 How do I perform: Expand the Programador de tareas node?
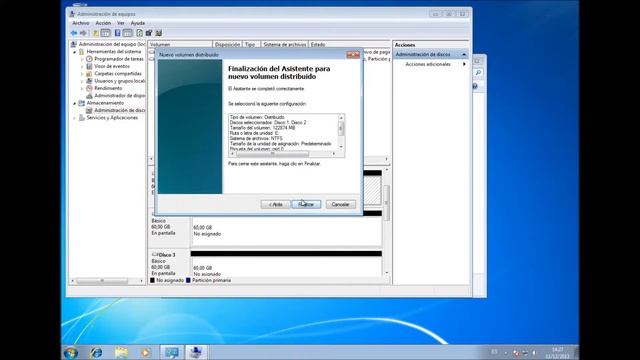[x=82, y=60]
